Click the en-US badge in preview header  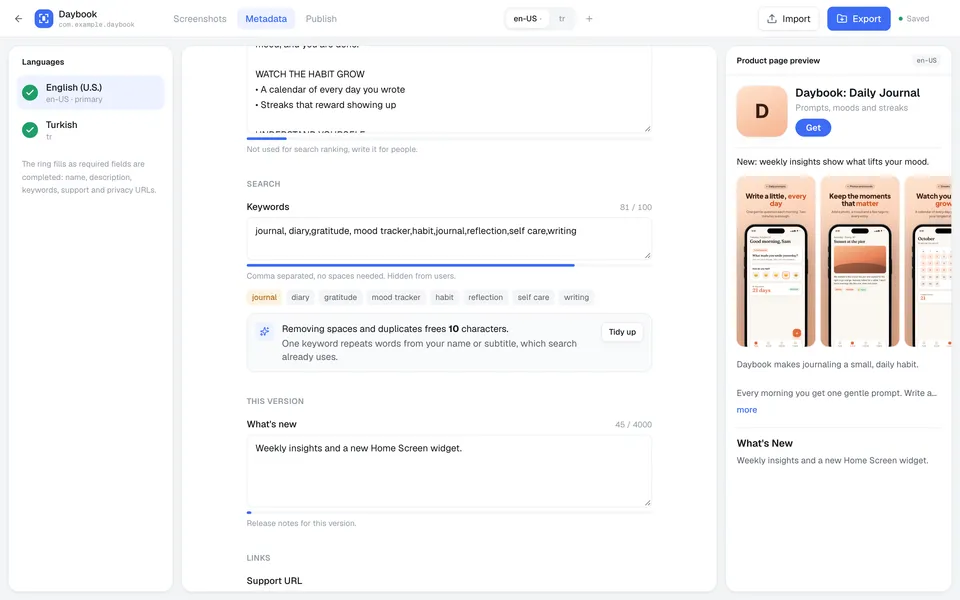926,61
